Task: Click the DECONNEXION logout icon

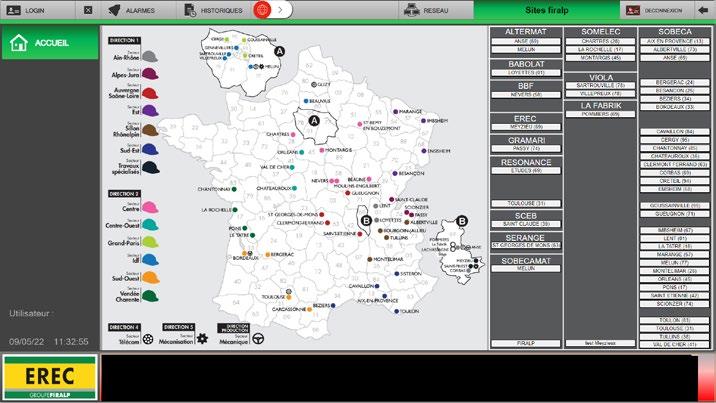Action: (x=632, y=10)
